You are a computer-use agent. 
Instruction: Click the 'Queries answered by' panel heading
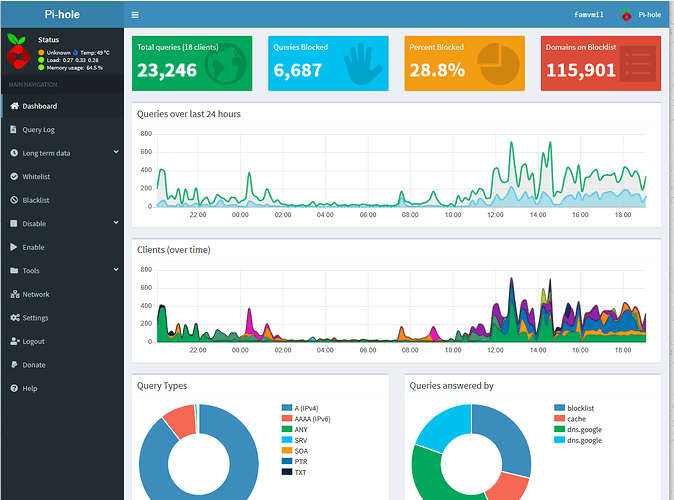click(451, 386)
